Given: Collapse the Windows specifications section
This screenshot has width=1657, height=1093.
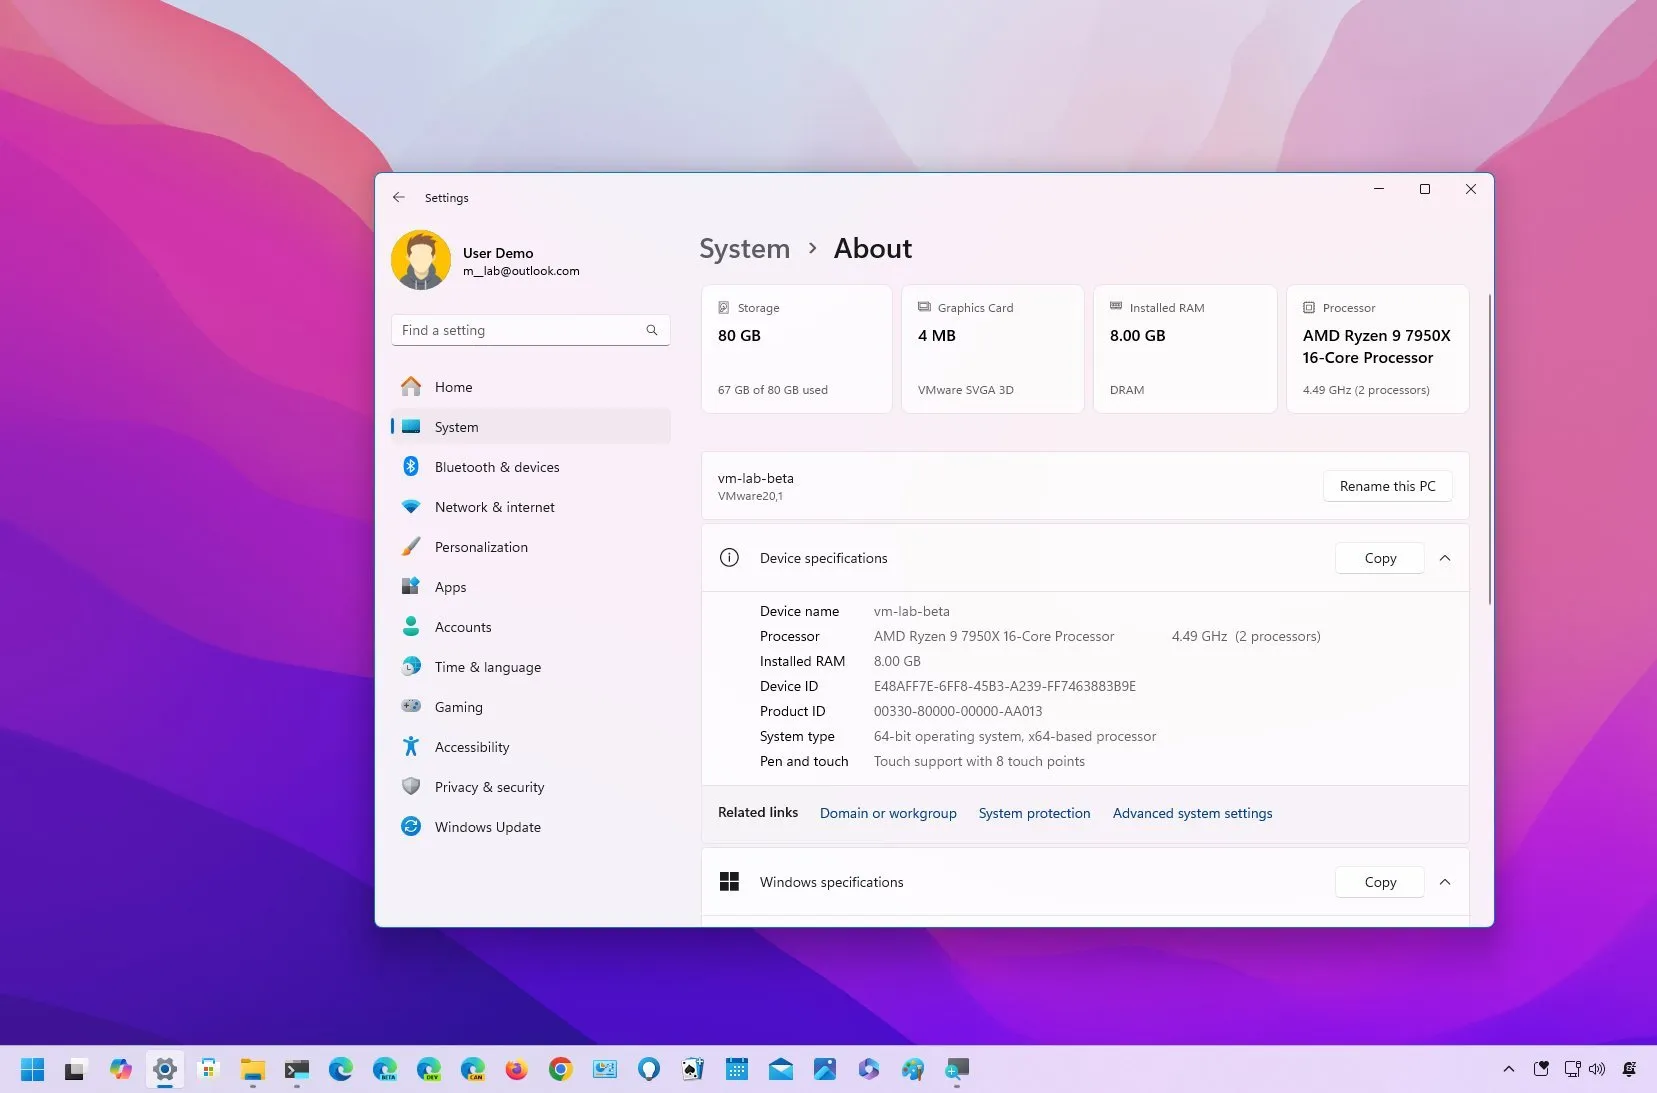Looking at the screenshot, I should (x=1445, y=881).
